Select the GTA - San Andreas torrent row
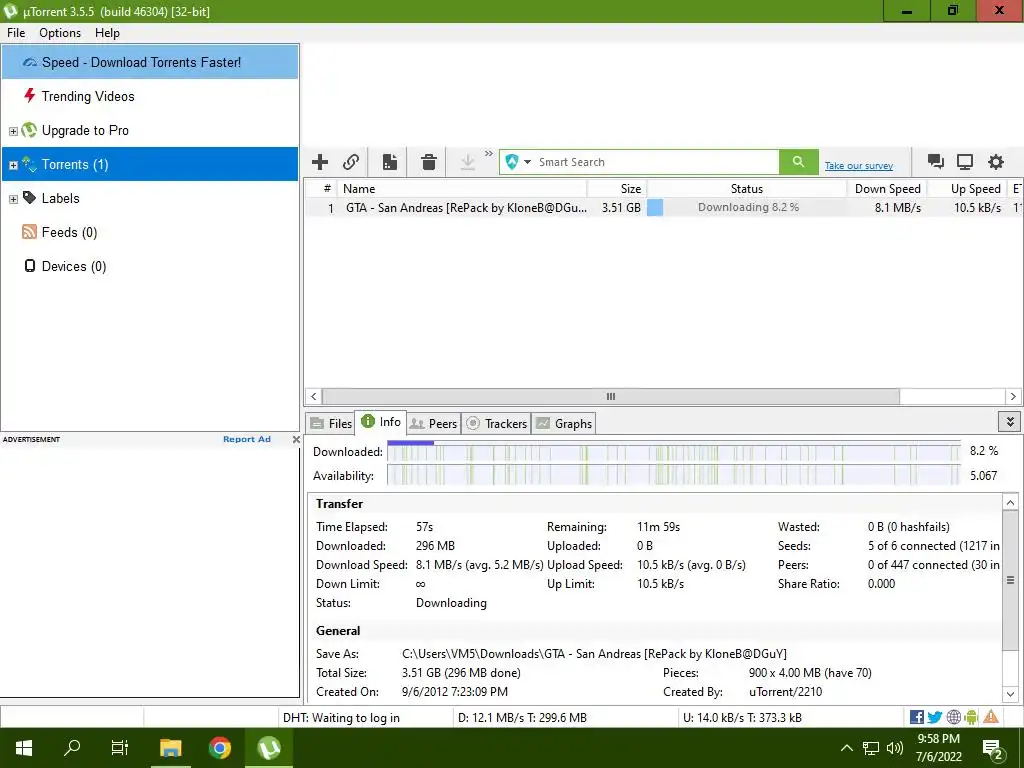This screenshot has width=1024, height=768. click(x=663, y=208)
